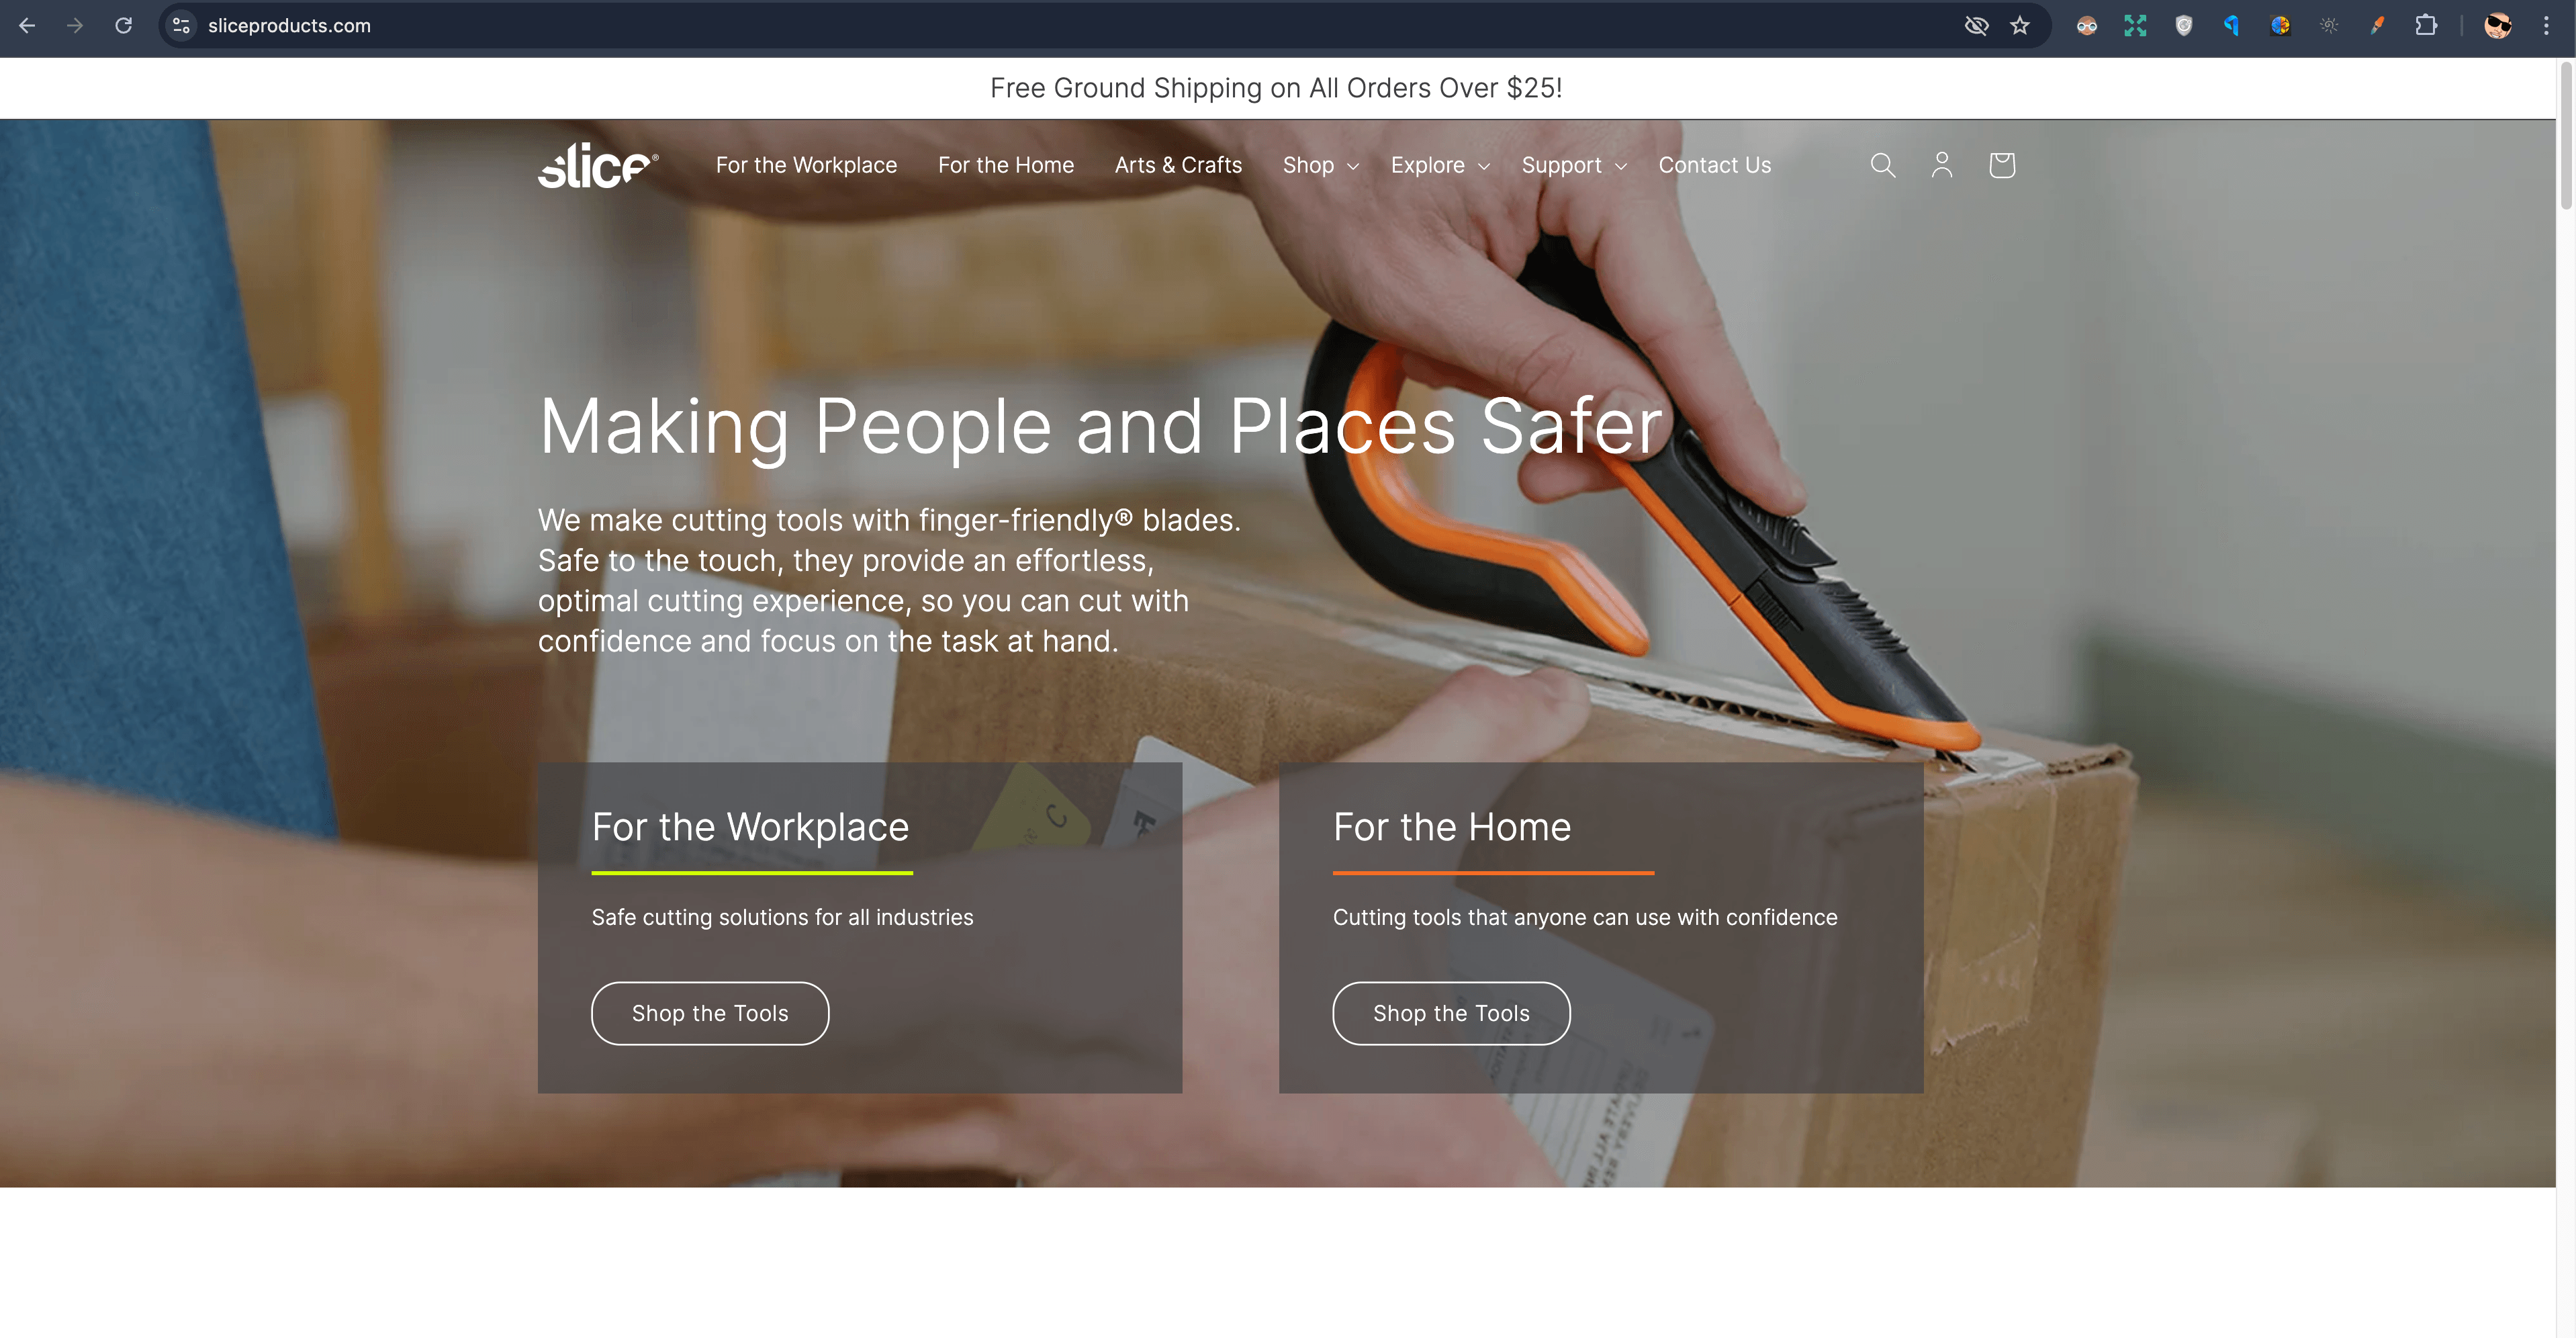Click the Contact Us link
Viewport: 2576px width, 1338px height.
1714,166
